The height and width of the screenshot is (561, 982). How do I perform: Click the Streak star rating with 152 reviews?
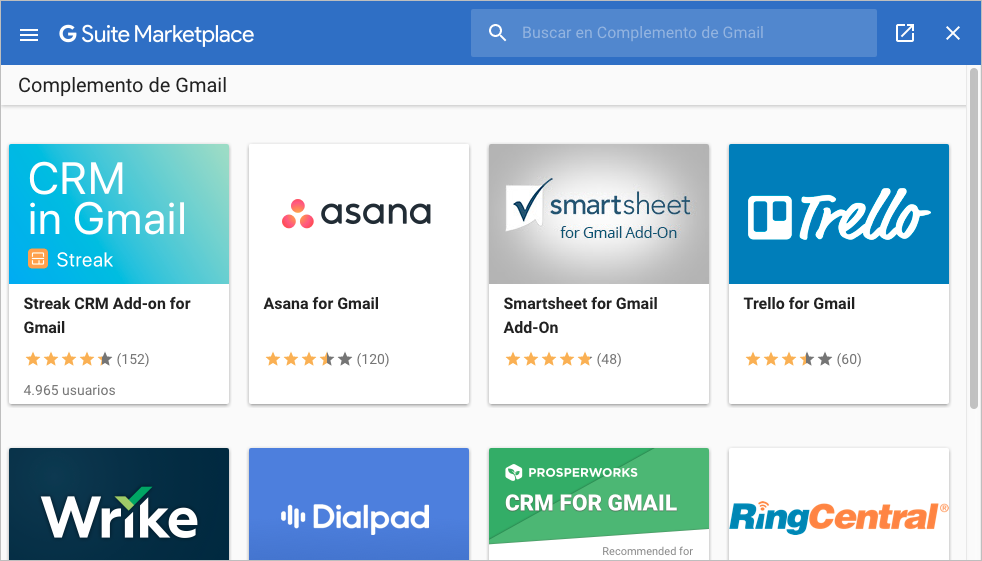86,359
